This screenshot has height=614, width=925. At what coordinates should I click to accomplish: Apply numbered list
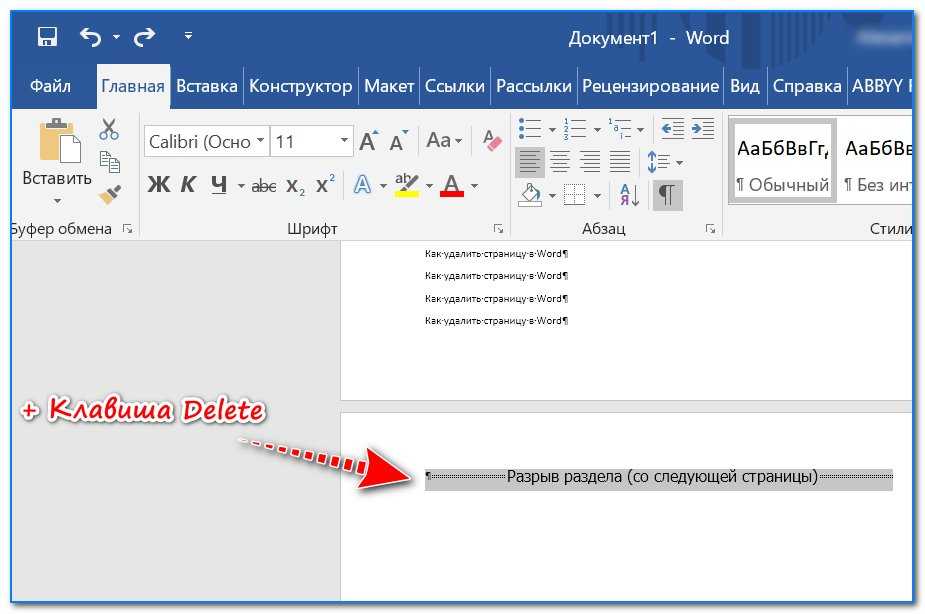(x=575, y=129)
